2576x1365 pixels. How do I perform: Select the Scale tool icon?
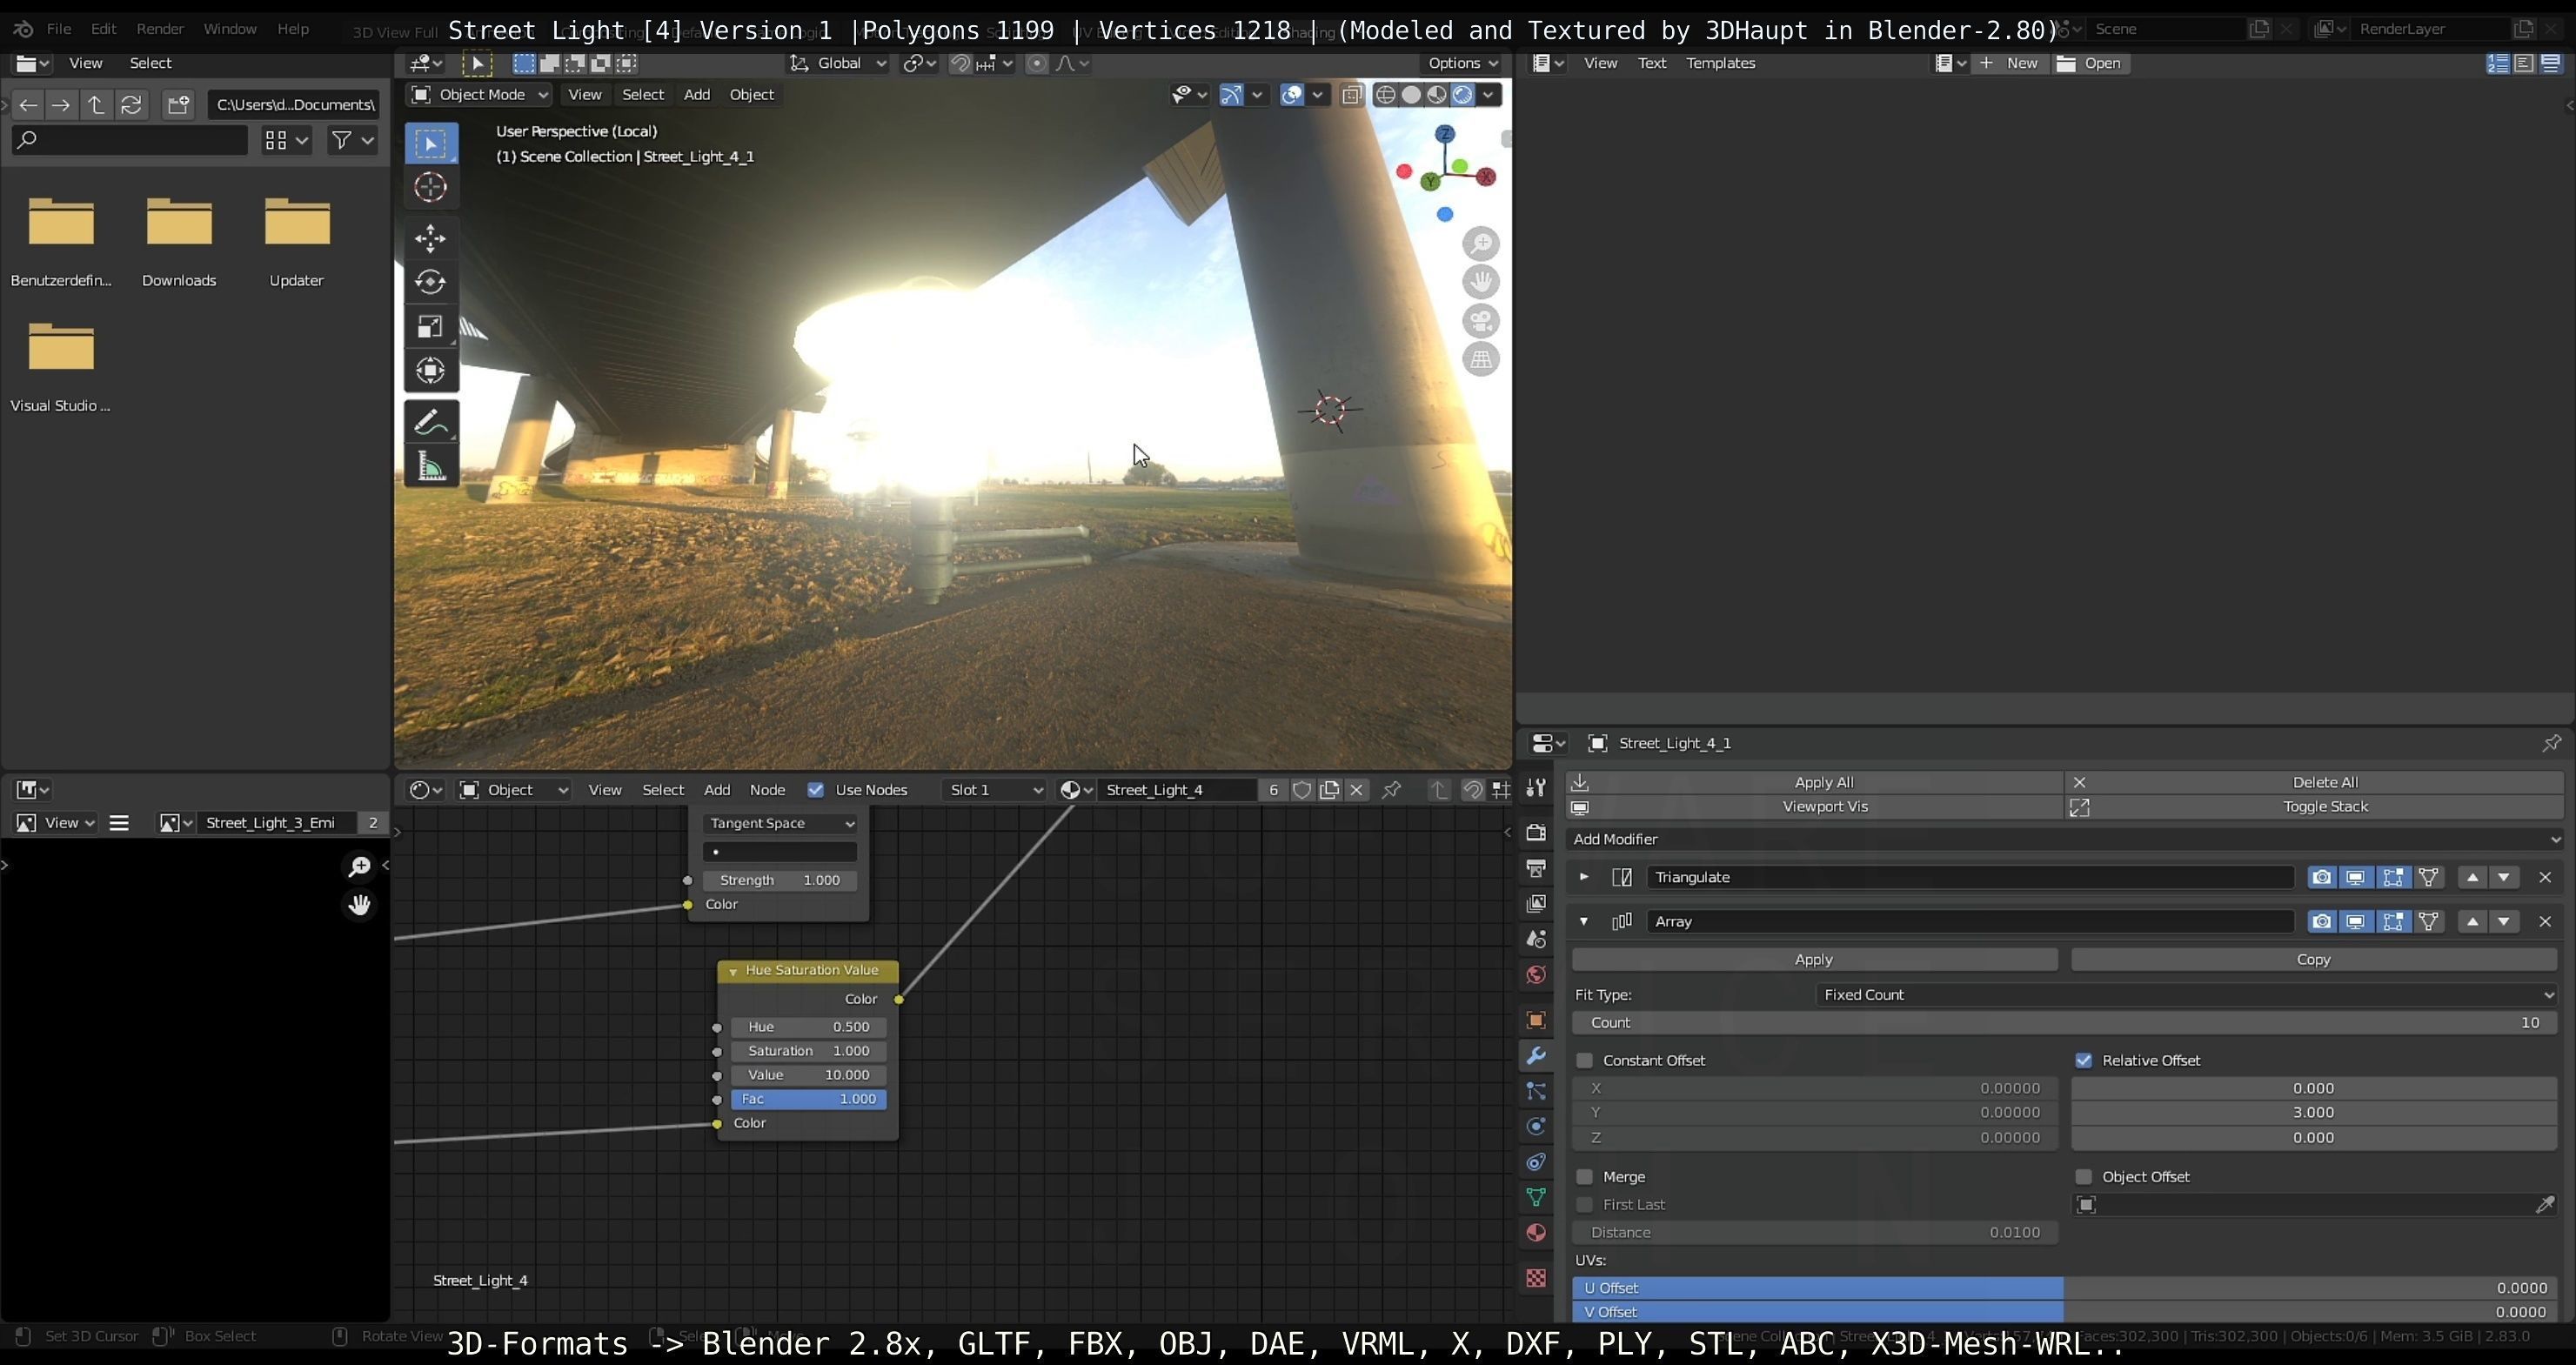tap(430, 327)
